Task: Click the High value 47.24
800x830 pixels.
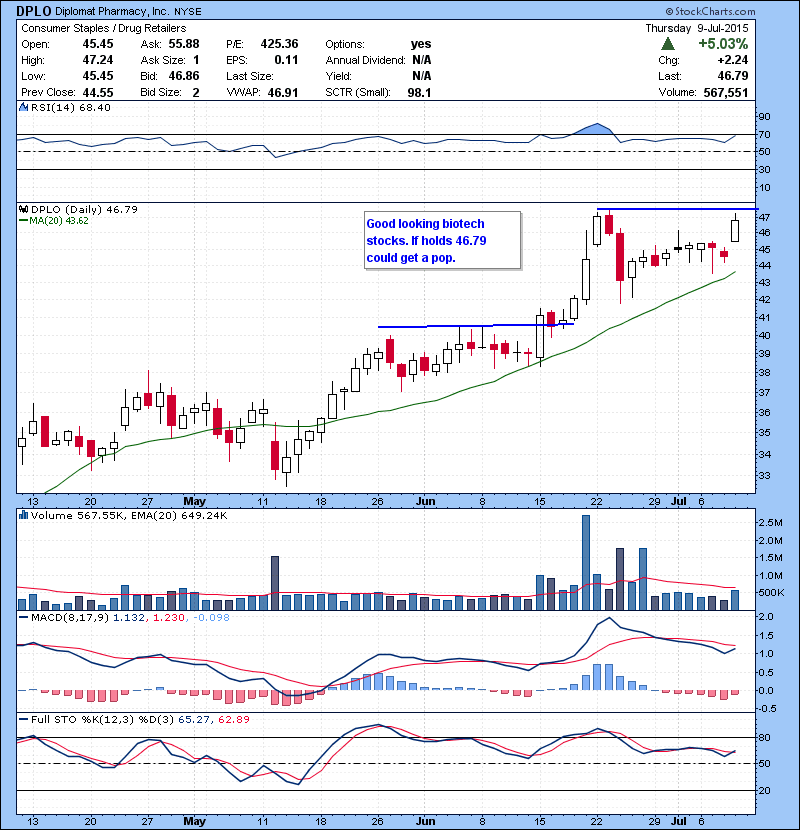Action: 98,60
